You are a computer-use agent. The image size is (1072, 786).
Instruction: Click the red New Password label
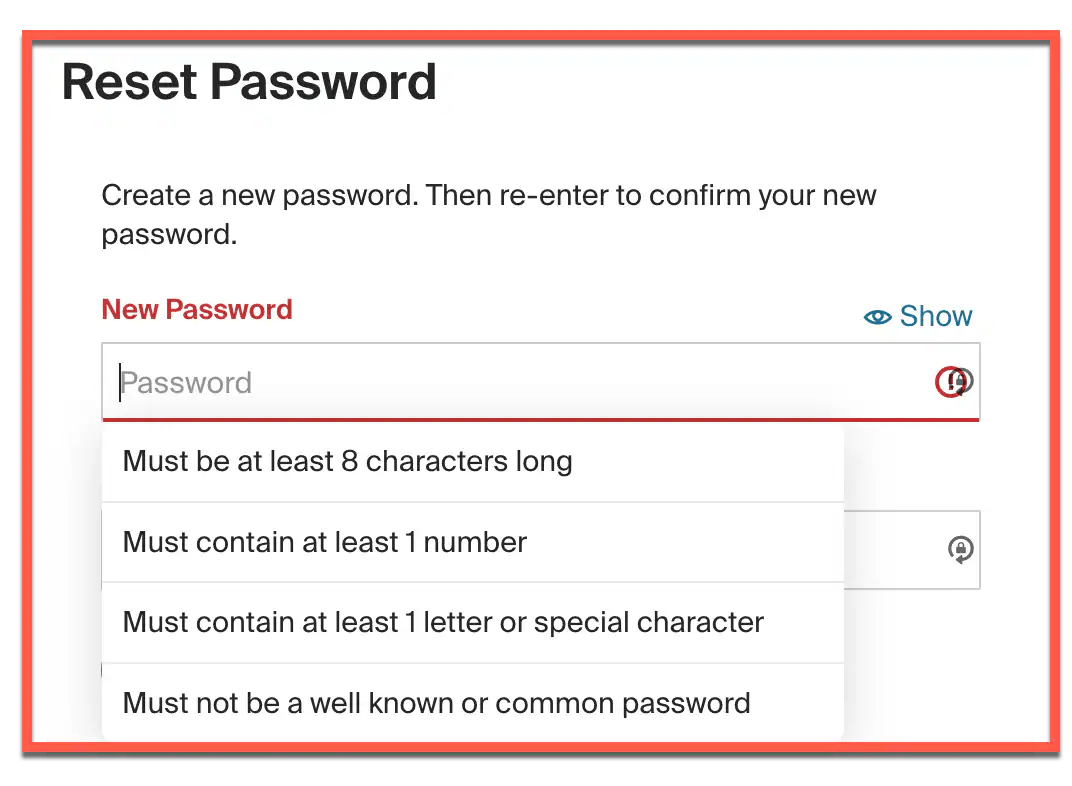click(x=197, y=310)
